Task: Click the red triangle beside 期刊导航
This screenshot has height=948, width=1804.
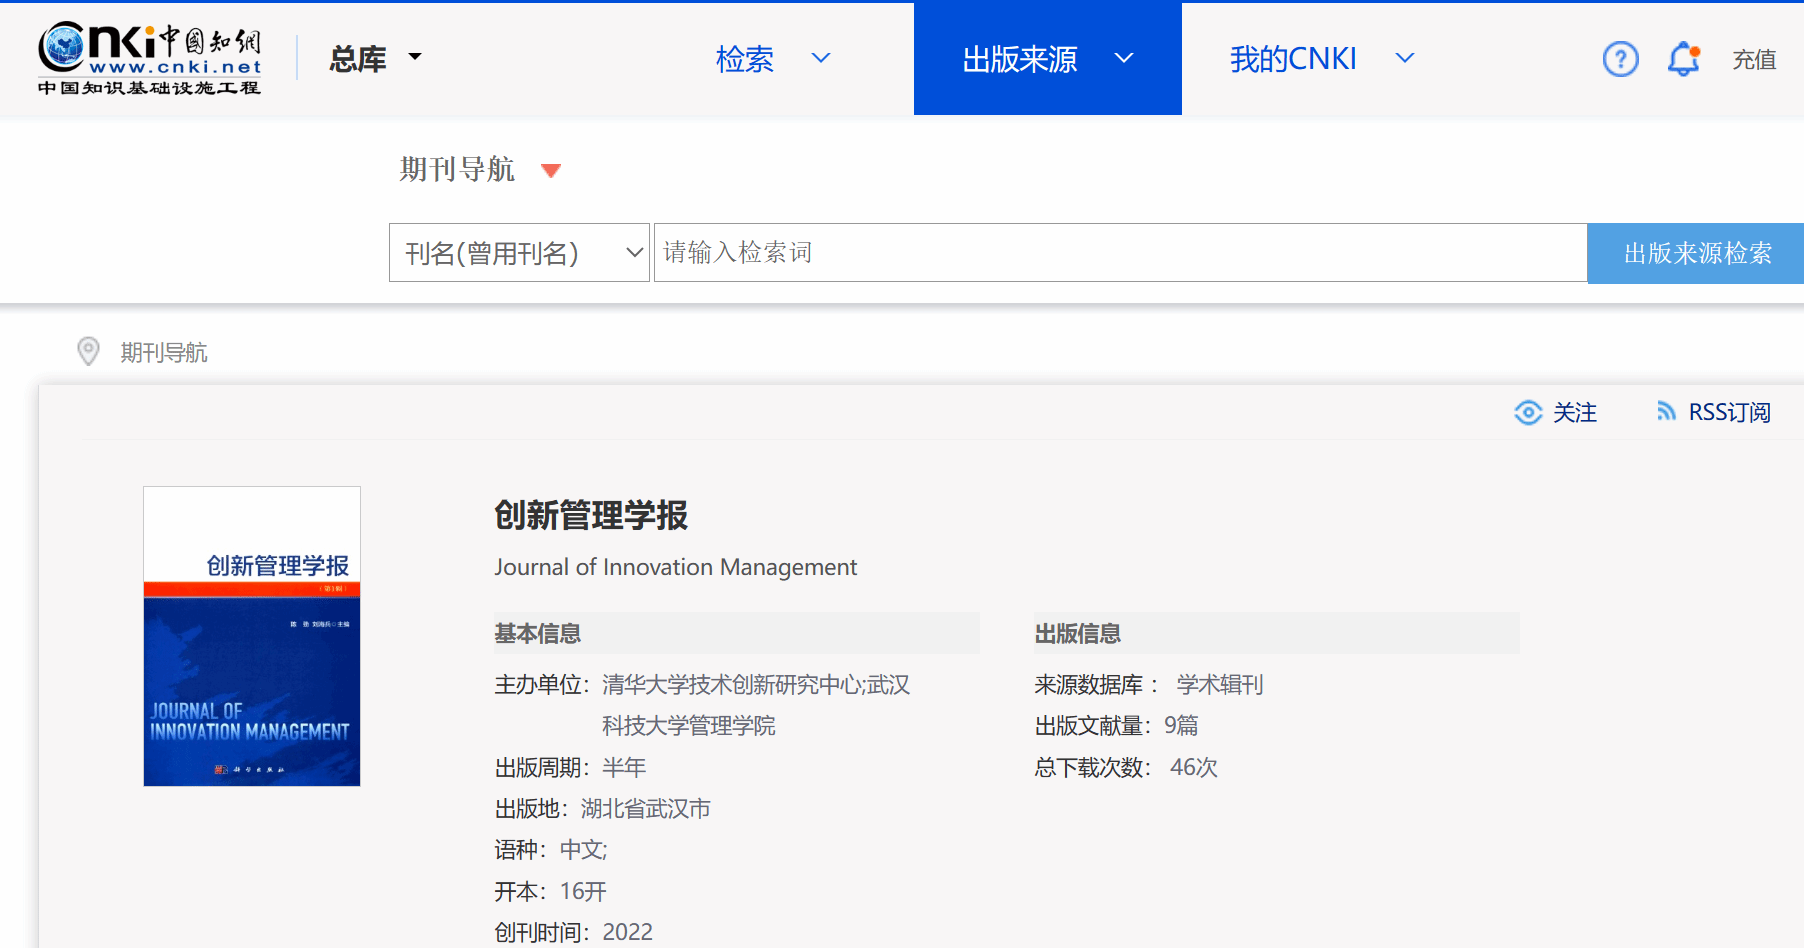Action: [x=550, y=171]
